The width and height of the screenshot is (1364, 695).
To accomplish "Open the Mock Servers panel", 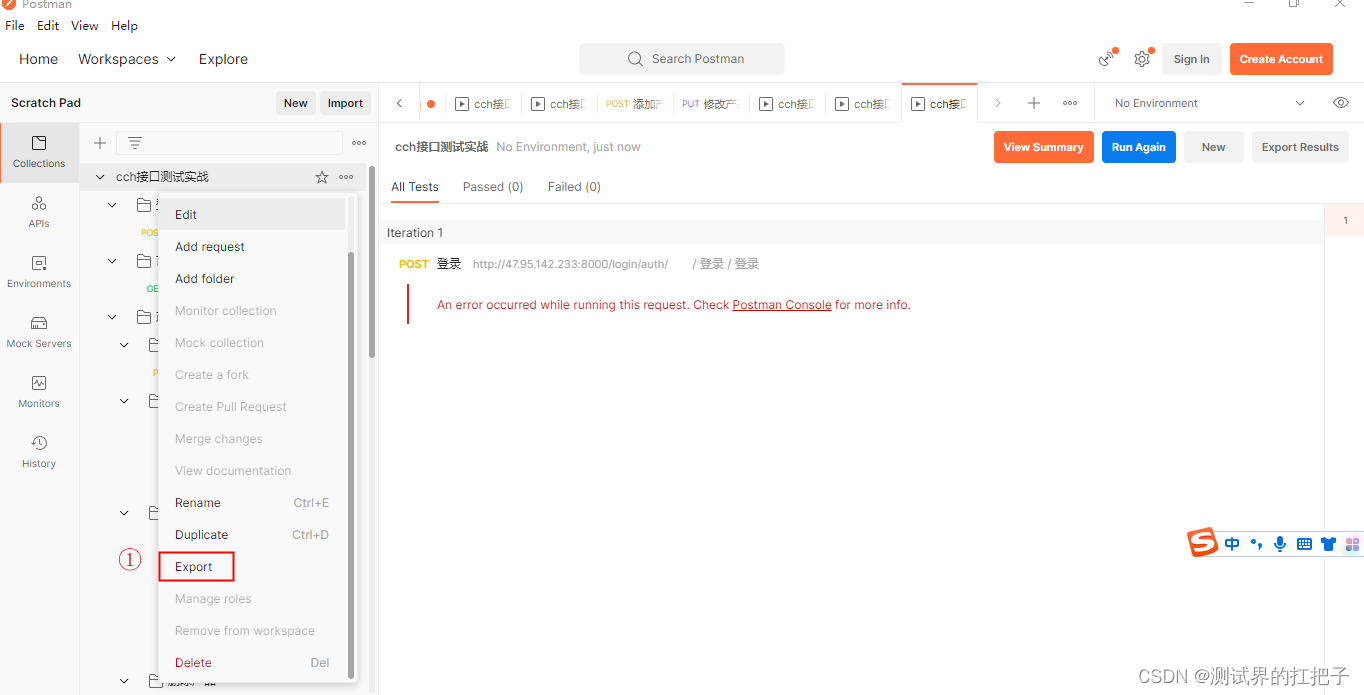I will pyautogui.click(x=38, y=331).
